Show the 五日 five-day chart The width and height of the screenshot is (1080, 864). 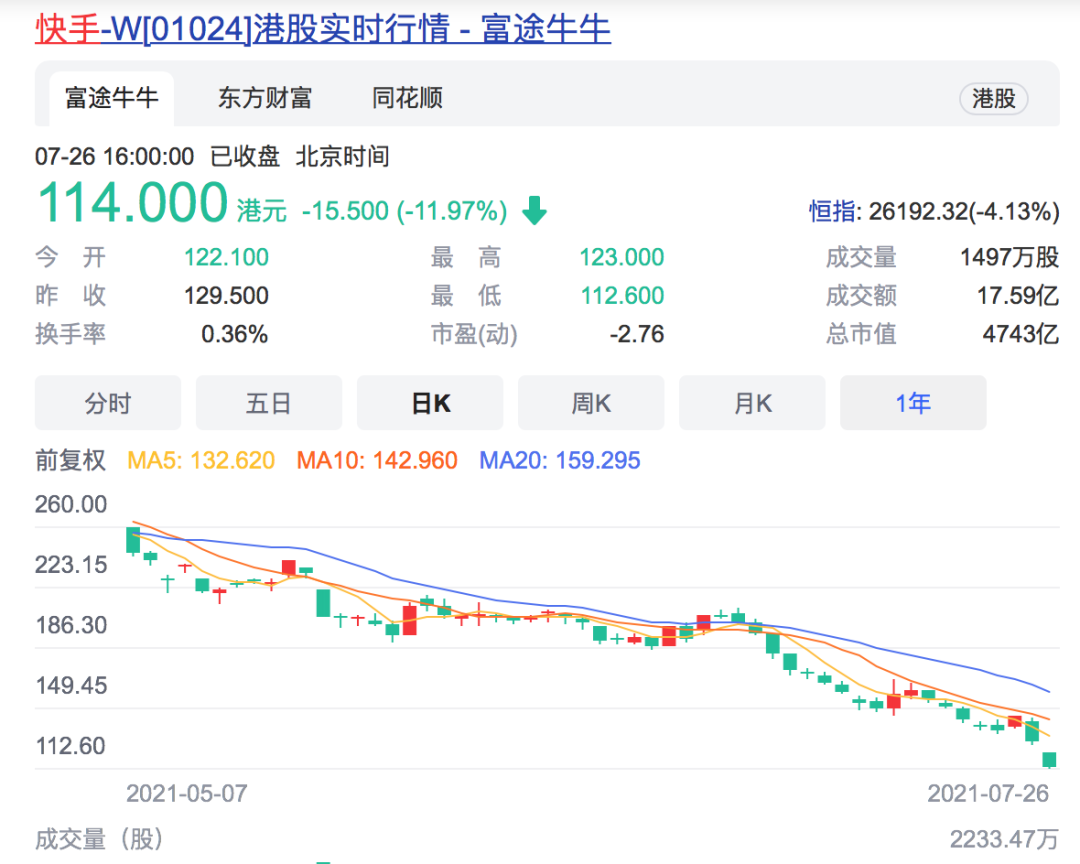tap(269, 403)
